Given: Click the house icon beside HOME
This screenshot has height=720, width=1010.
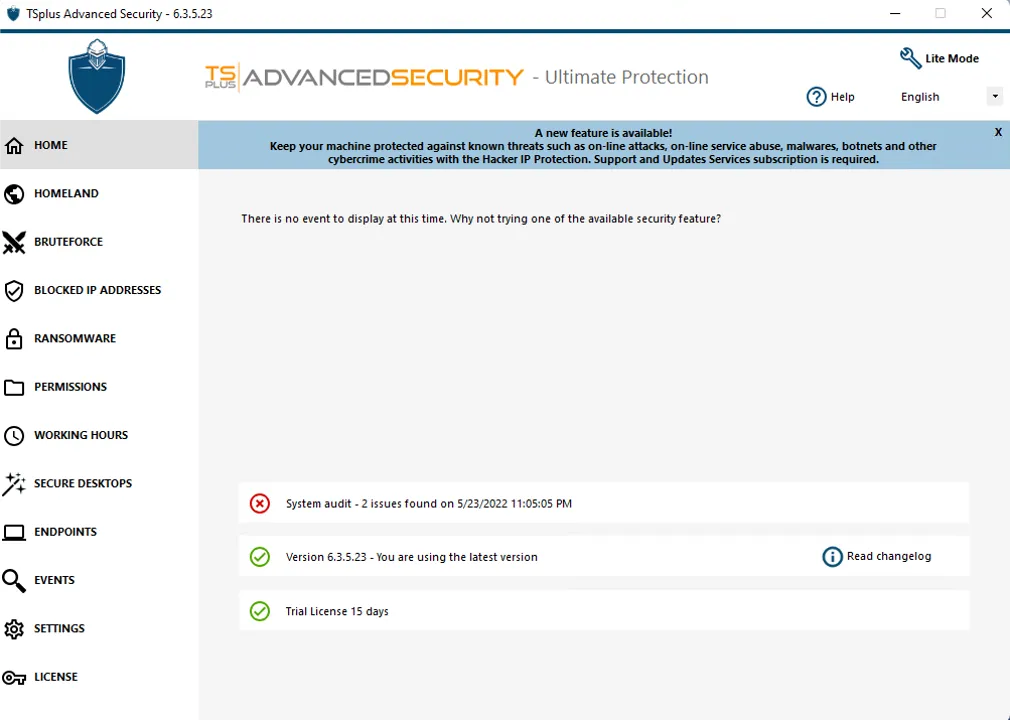Looking at the screenshot, I should (14, 146).
